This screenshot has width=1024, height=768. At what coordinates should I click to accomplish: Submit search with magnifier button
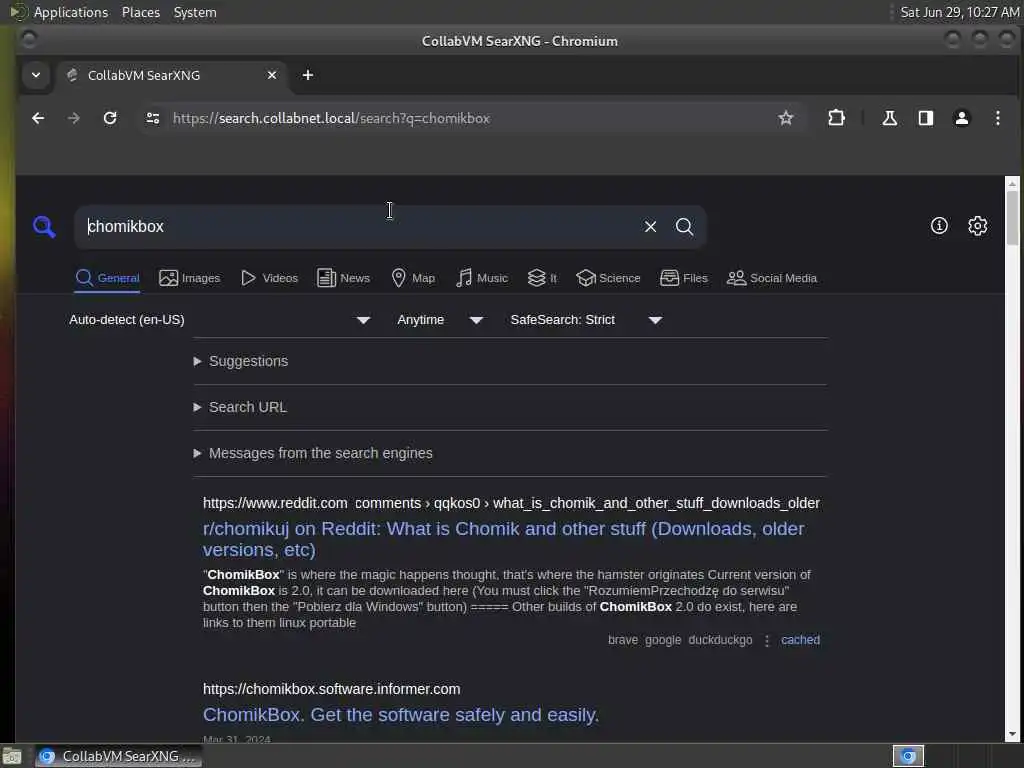click(684, 227)
